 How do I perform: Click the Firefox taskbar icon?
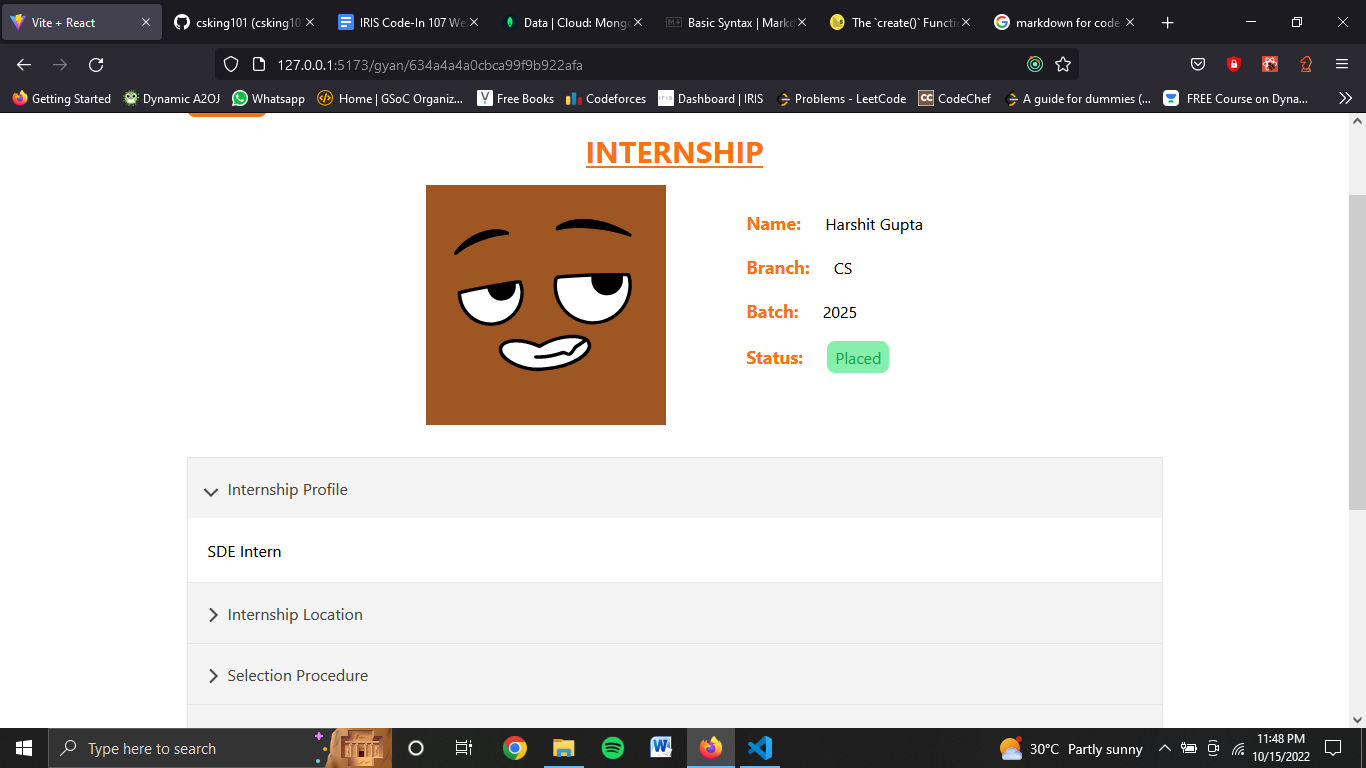click(x=711, y=748)
